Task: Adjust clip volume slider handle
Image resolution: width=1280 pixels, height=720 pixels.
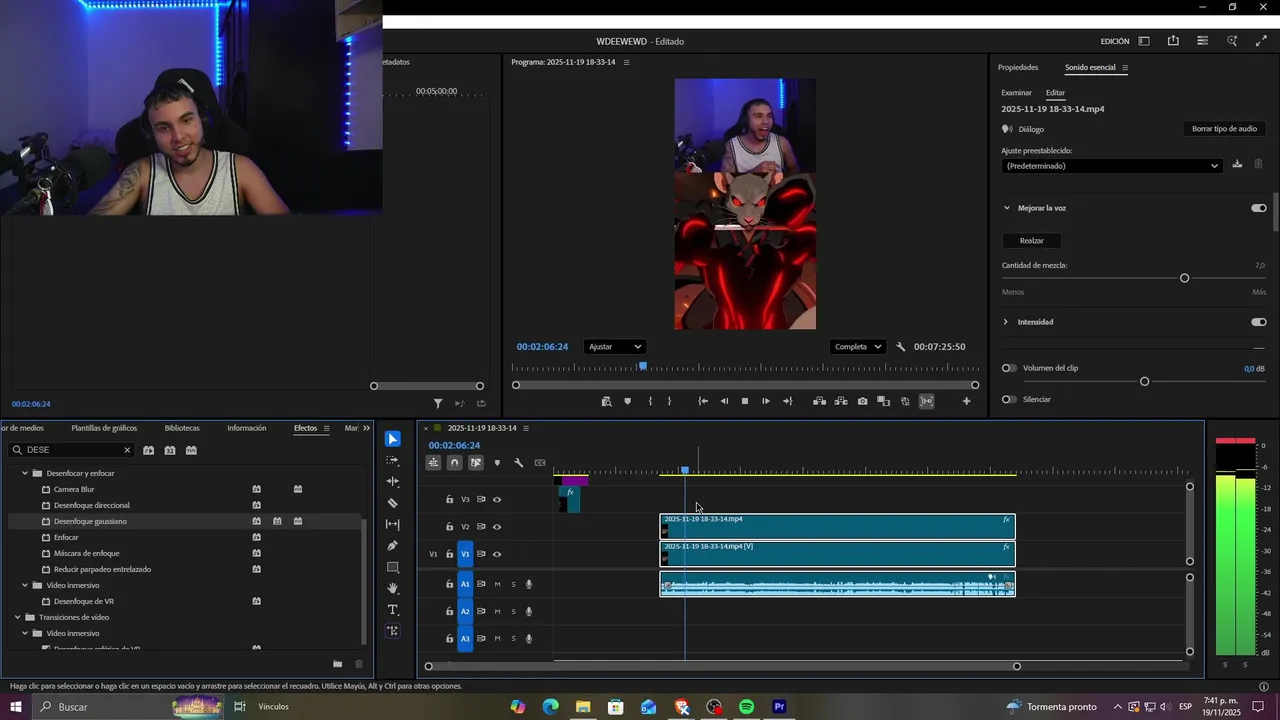Action: [1144, 381]
